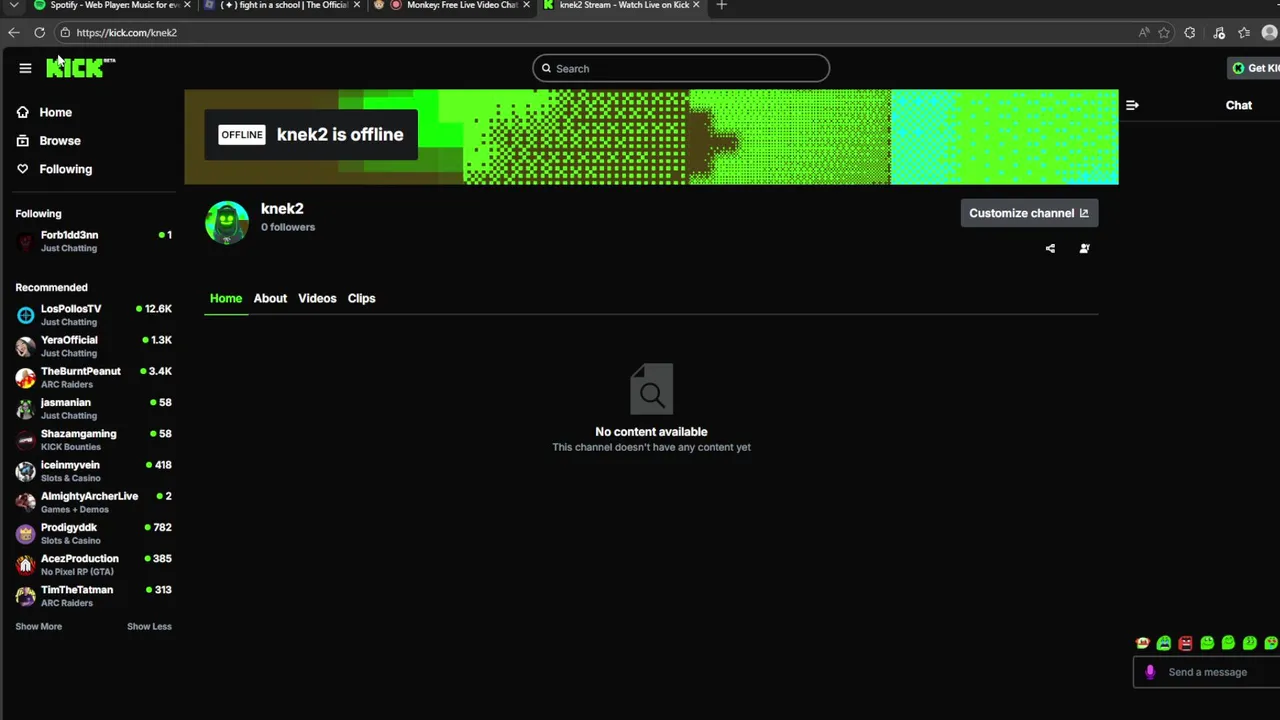Click the browser refresh button
Image resolution: width=1280 pixels, height=720 pixels.
39,33
